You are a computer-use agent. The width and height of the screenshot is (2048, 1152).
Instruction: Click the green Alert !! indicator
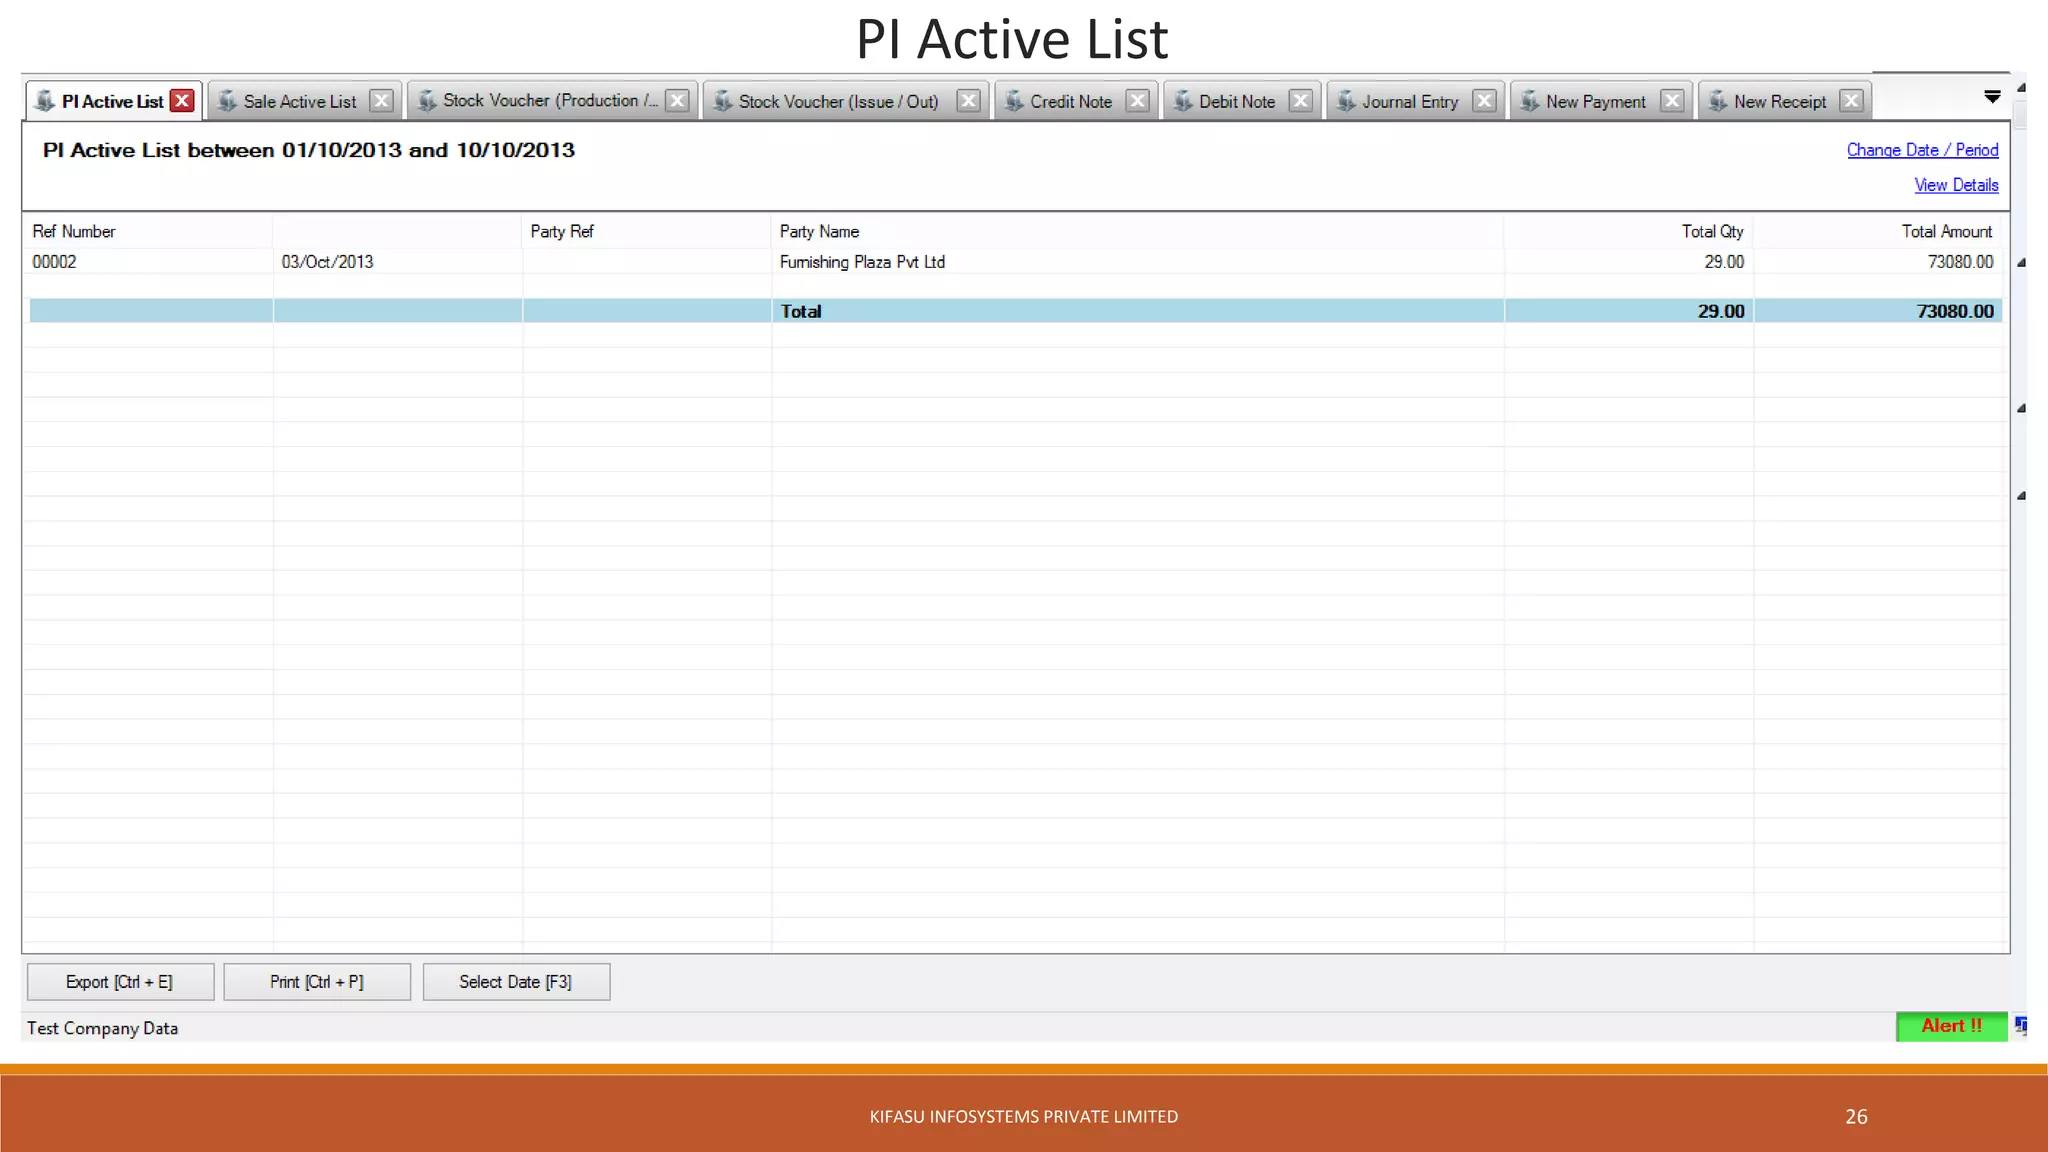point(1951,1026)
